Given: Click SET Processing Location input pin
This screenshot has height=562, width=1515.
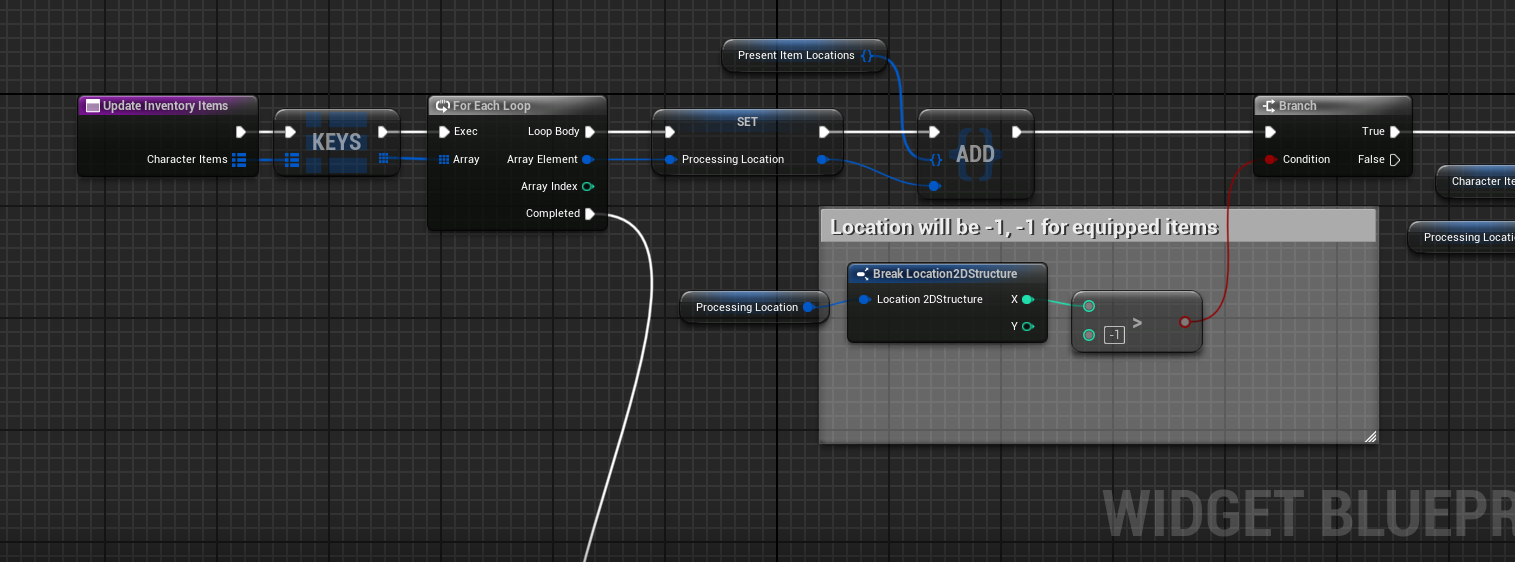Looking at the screenshot, I should pos(670,159).
